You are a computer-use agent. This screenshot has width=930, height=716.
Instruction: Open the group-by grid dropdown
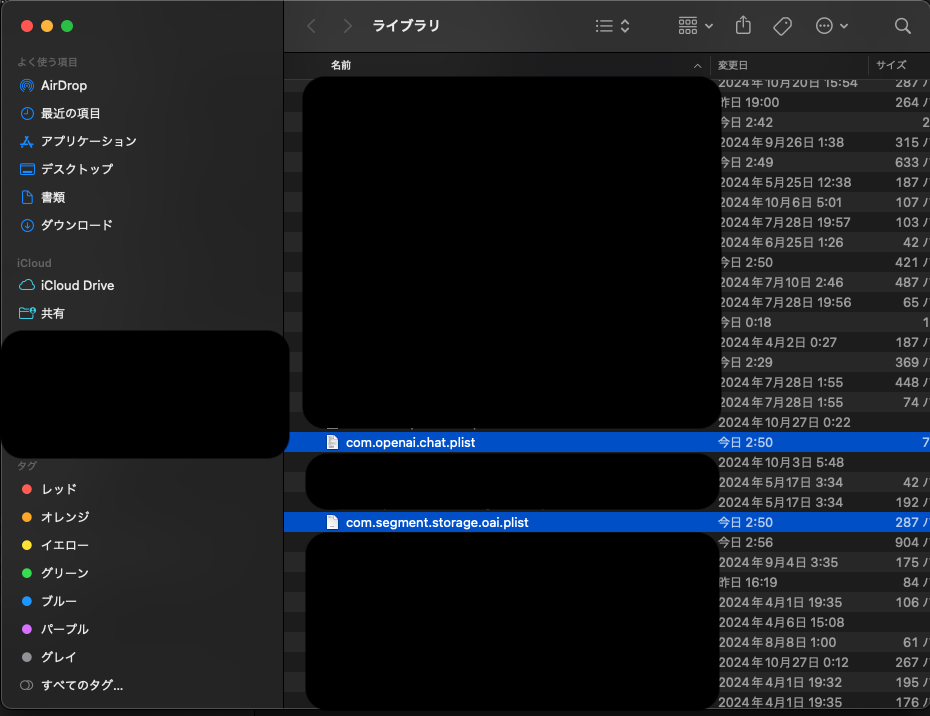(695, 26)
